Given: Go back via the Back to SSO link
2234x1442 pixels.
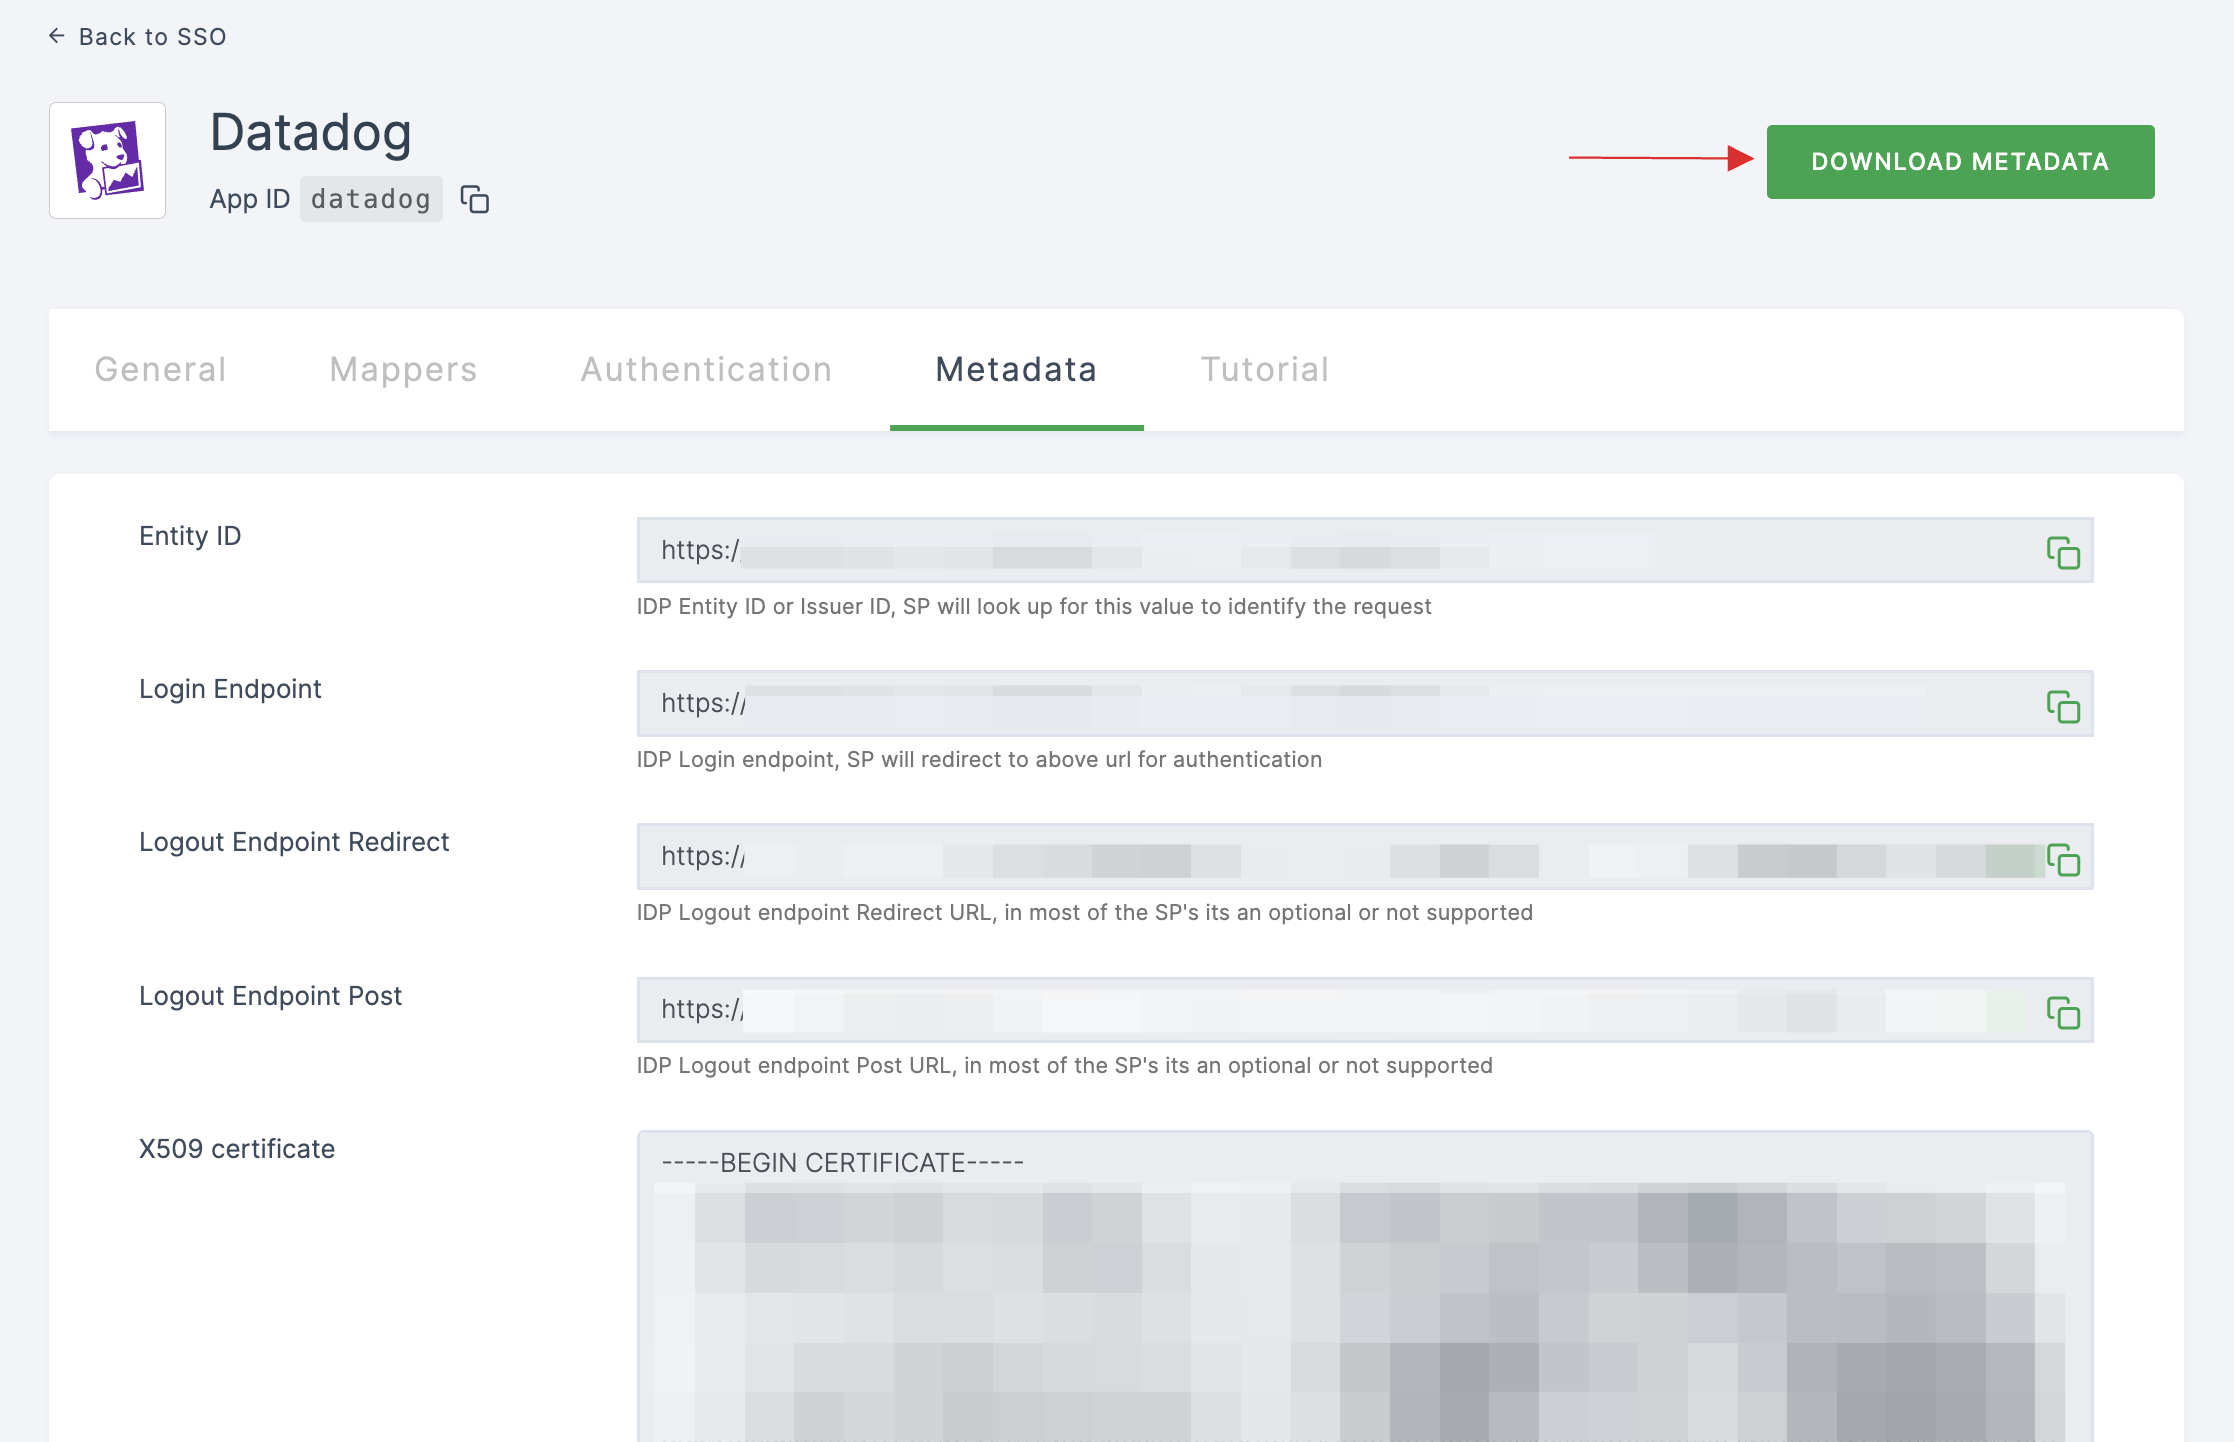Looking at the screenshot, I should click(138, 37).
